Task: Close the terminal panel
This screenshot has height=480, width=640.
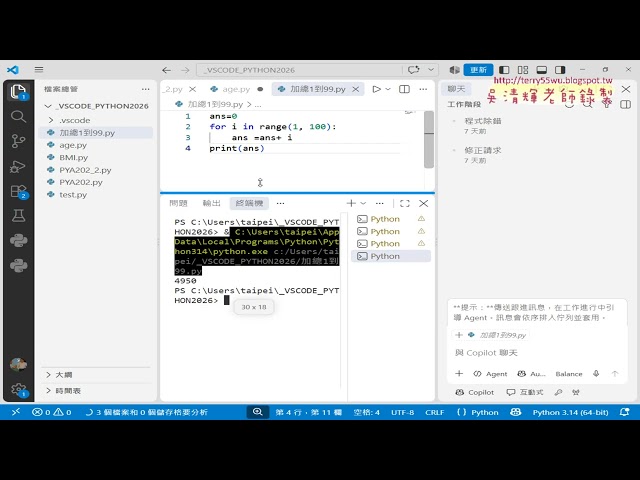Action: [x=424, y=203]
